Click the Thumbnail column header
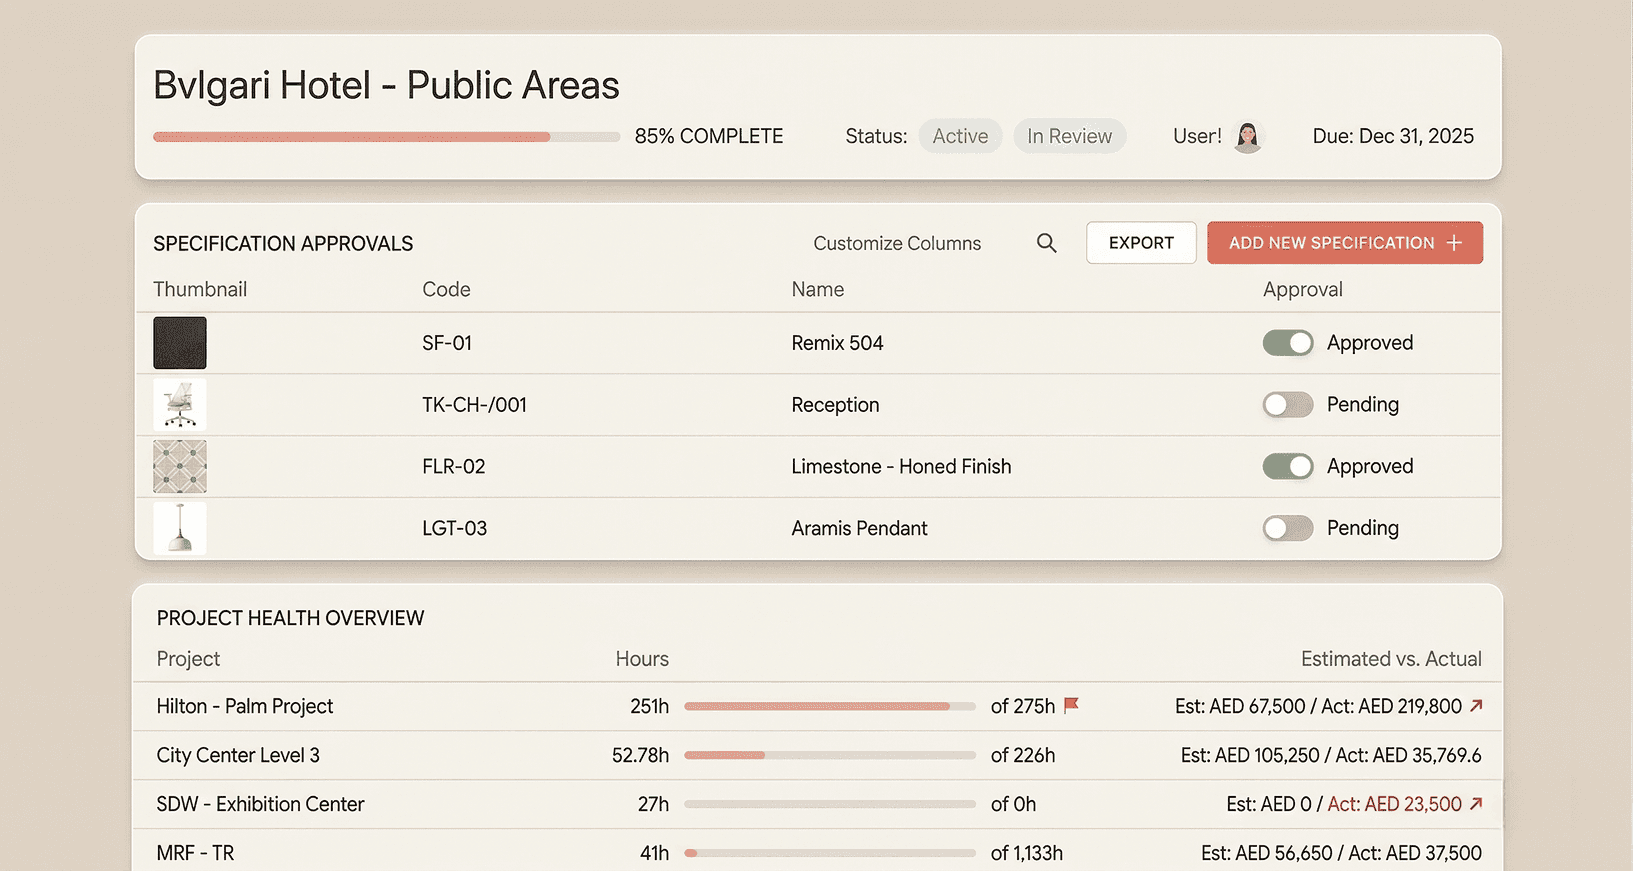Screen dimensions: 1633x871 (200, 289)
